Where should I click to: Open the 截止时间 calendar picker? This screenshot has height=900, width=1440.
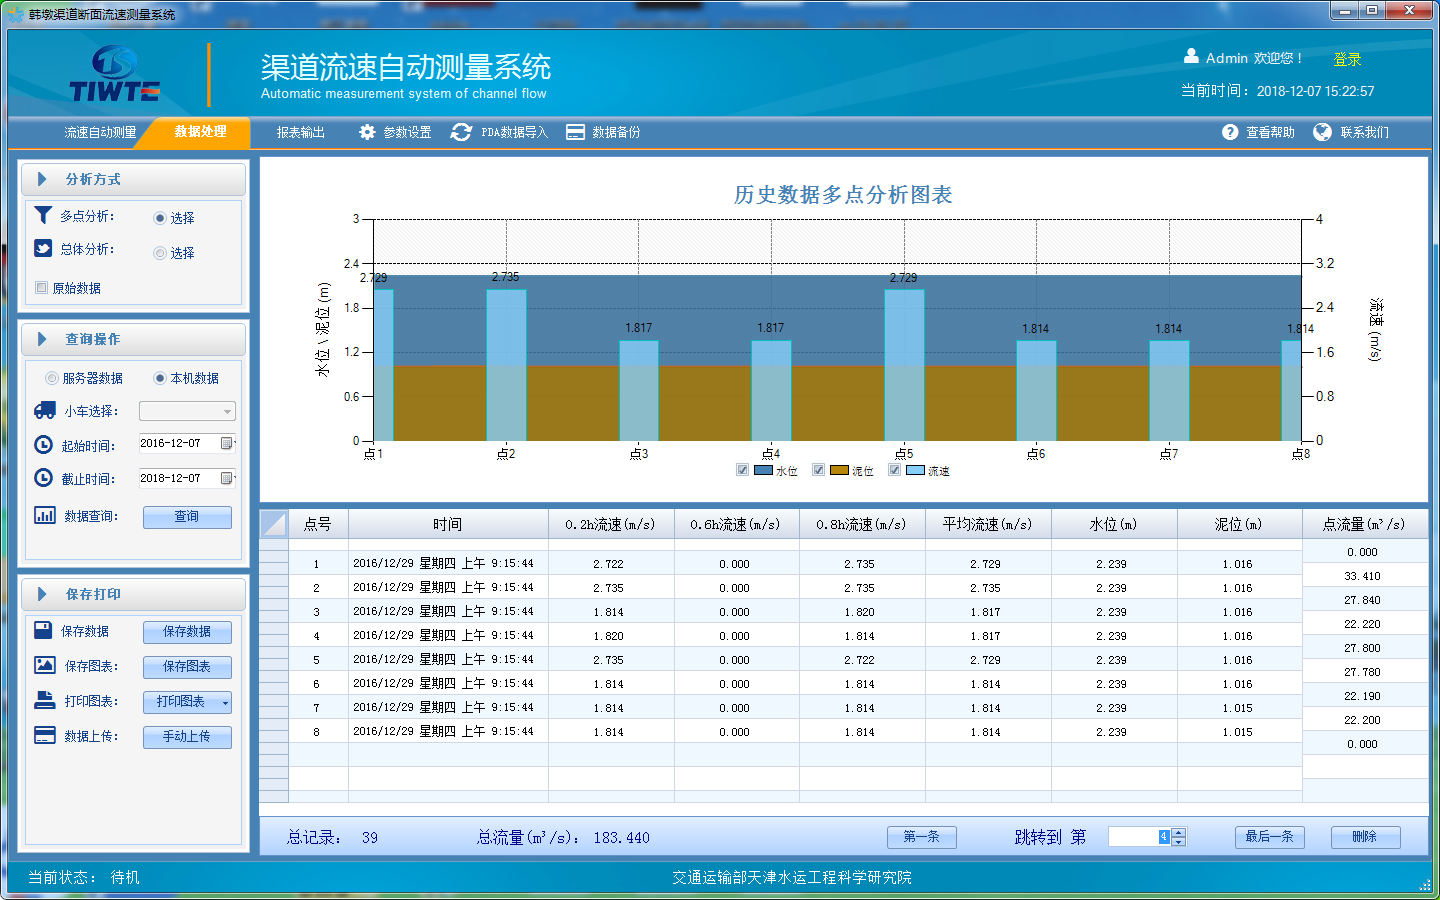point(227,478)
